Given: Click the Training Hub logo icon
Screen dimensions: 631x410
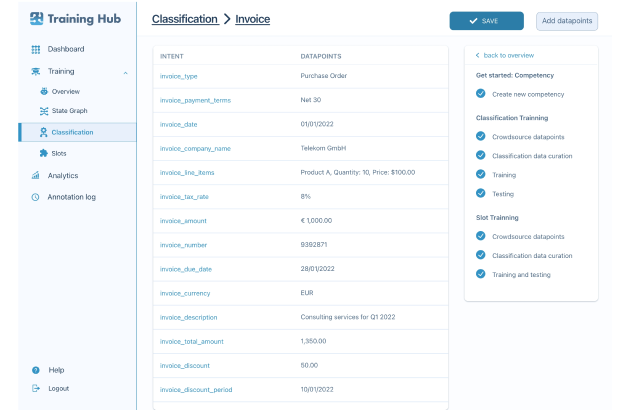Looking at the screenshot, I should 37,18.
